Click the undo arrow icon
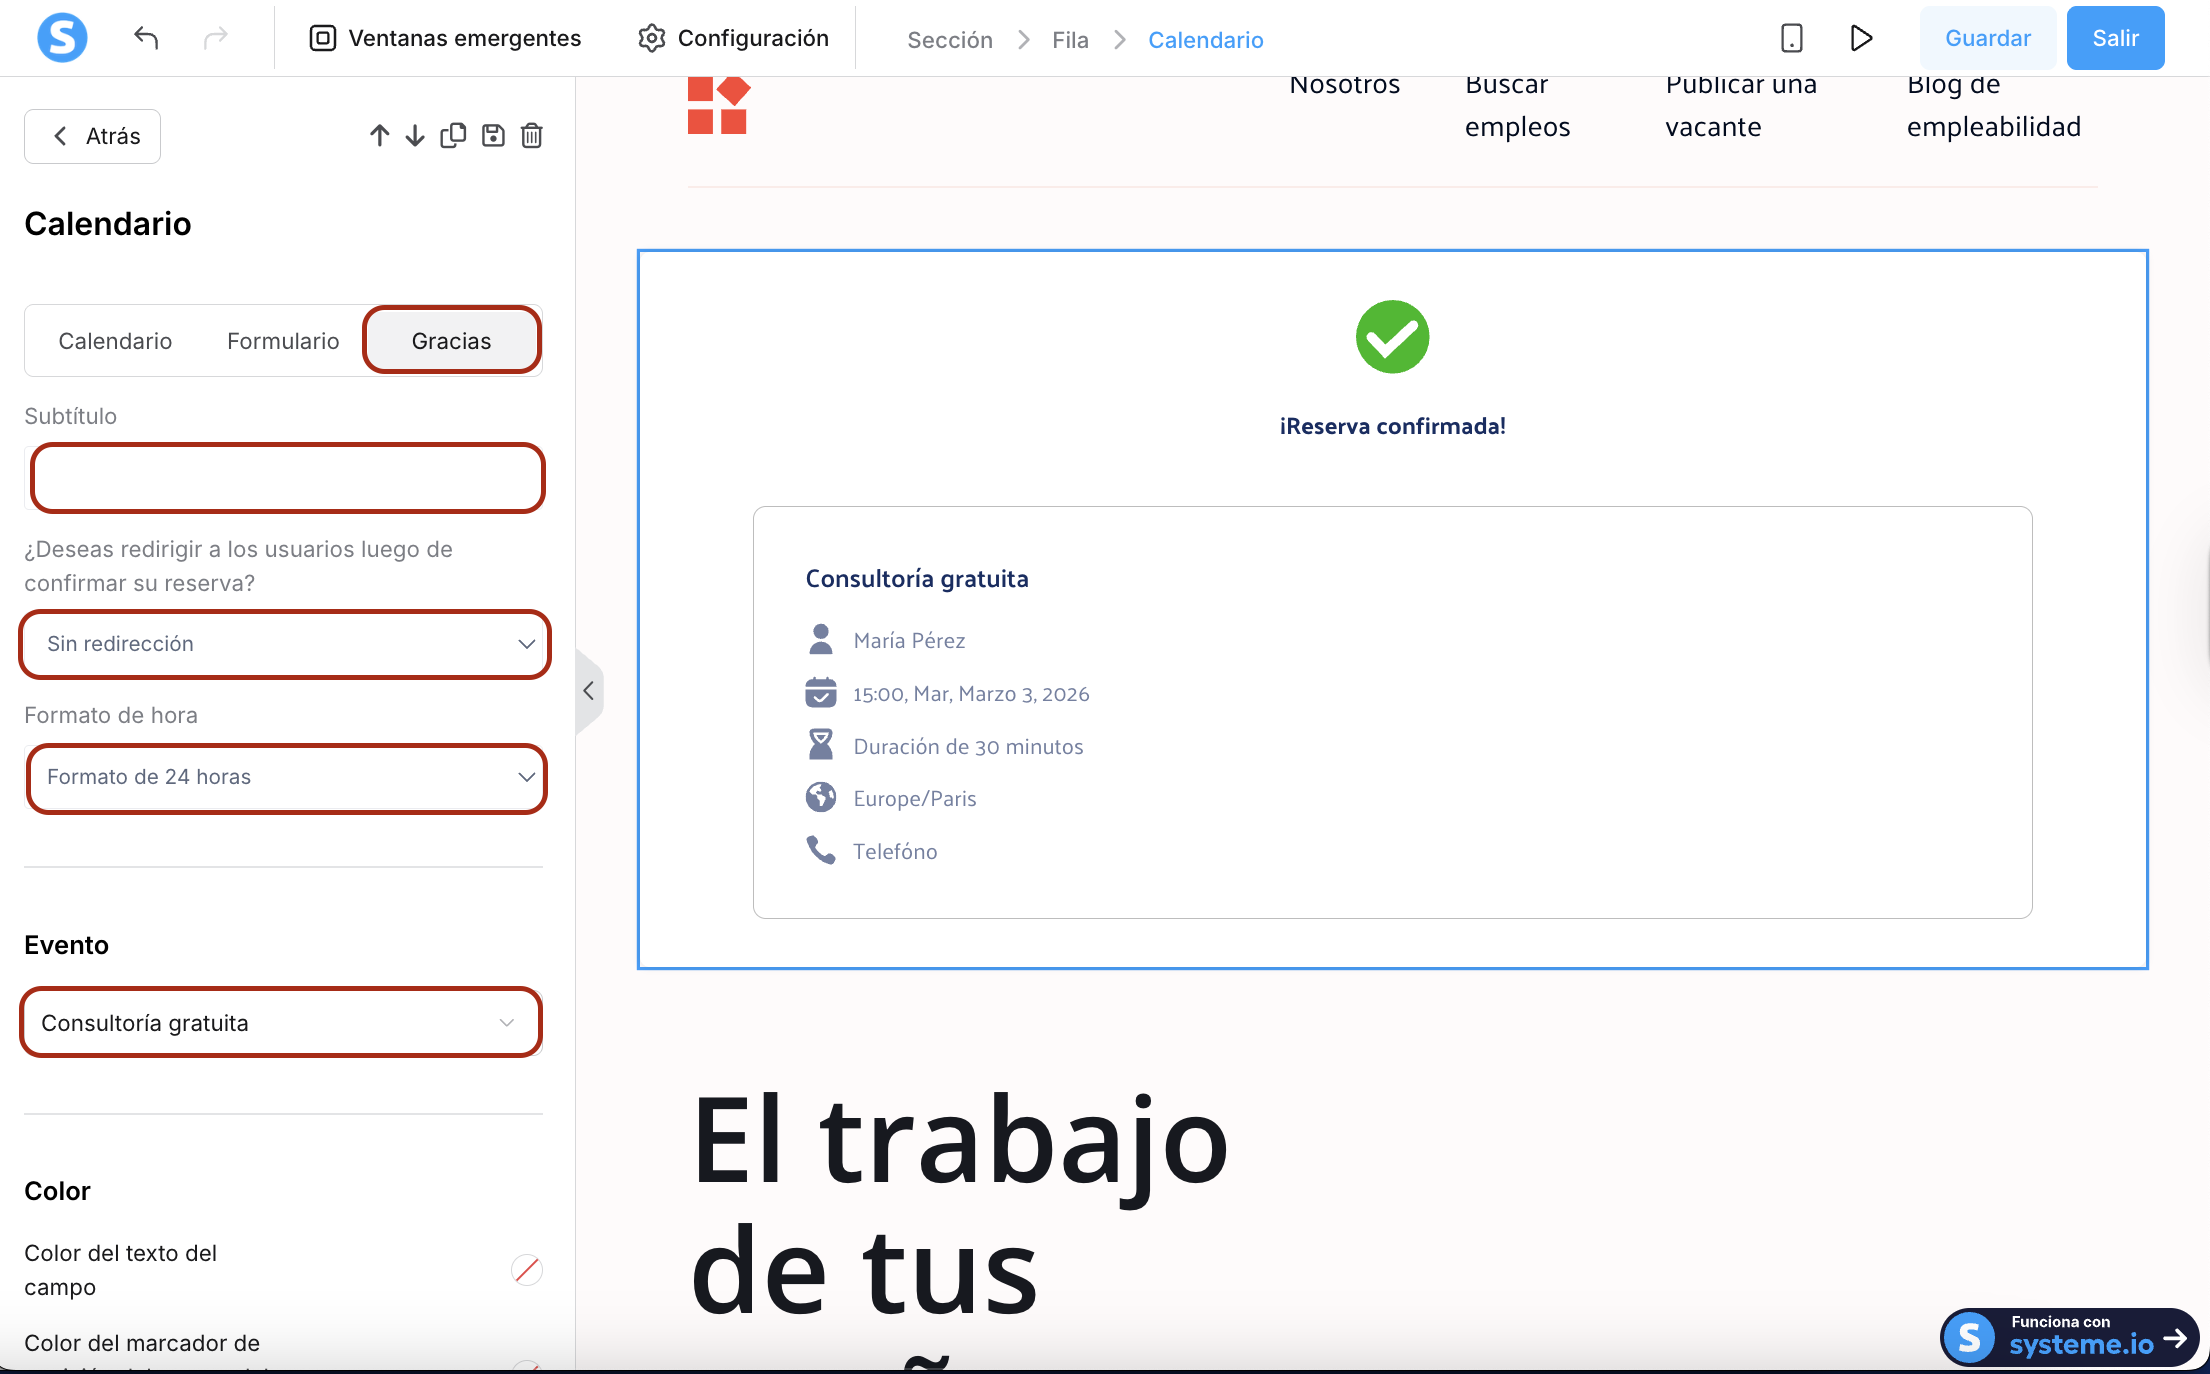This screenshot has width=2210, height=1374. coord(146,38)
